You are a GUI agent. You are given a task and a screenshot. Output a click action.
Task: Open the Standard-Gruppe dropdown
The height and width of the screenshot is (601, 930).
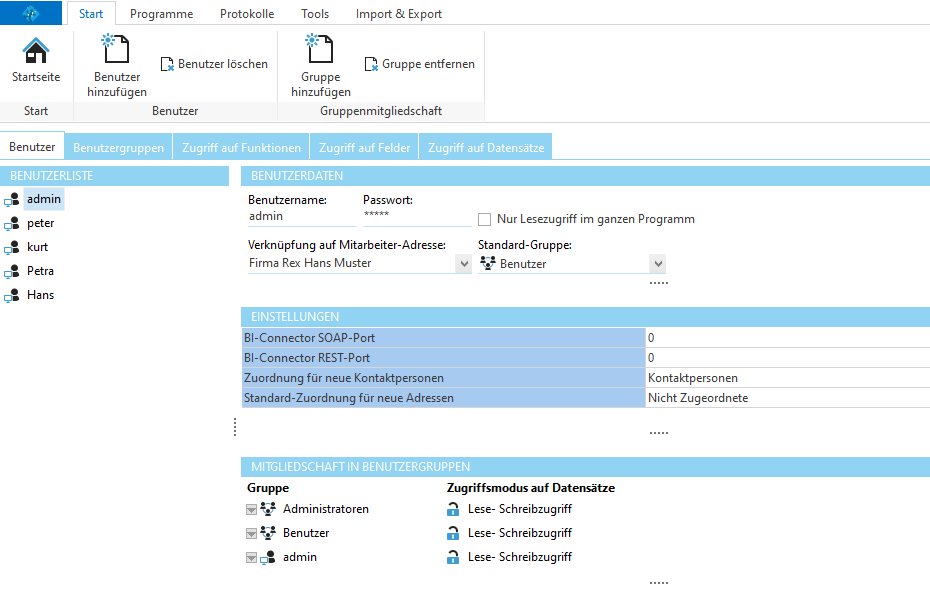657,263
